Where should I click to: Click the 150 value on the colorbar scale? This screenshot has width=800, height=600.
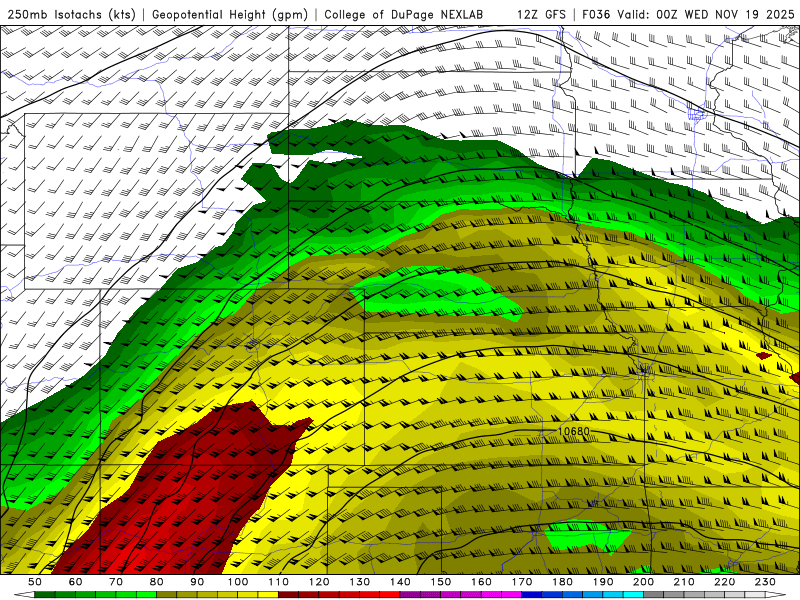[441, 582]
